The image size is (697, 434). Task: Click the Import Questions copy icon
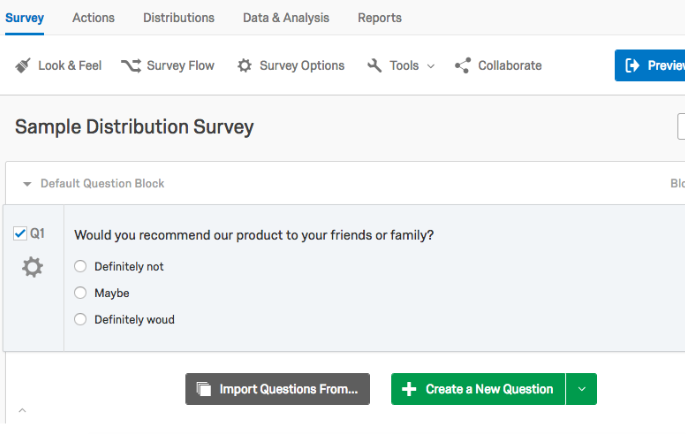[x=204, y=389]
